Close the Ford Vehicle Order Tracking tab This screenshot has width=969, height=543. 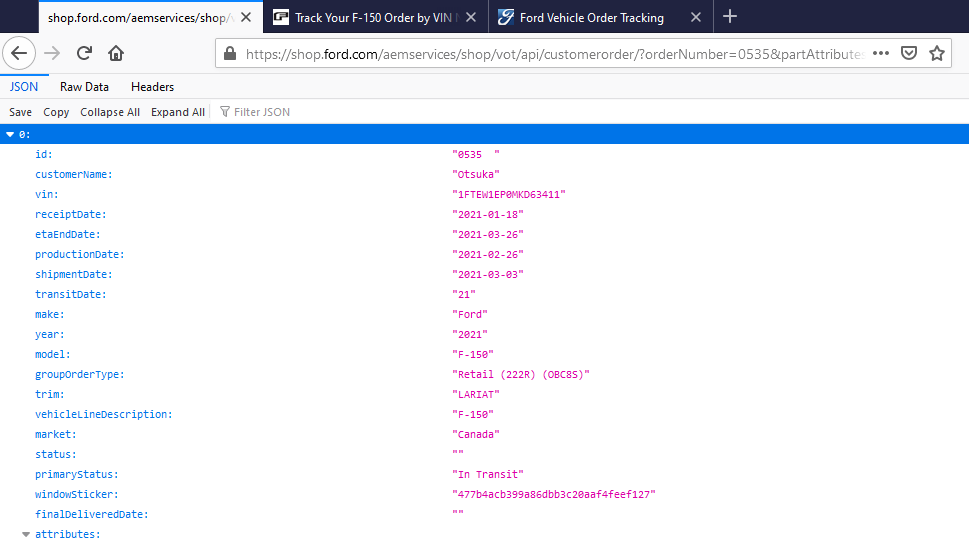click(695, 17)
